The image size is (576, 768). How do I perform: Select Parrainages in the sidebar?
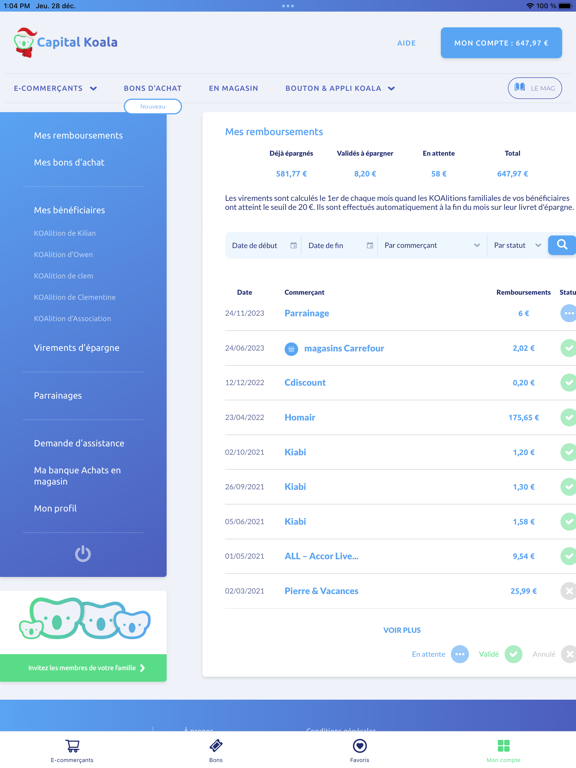click(58, 396)
